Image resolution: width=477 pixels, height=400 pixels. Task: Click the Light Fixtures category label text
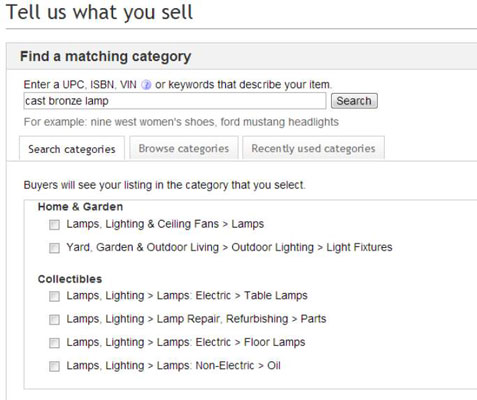tap(229, 247)
